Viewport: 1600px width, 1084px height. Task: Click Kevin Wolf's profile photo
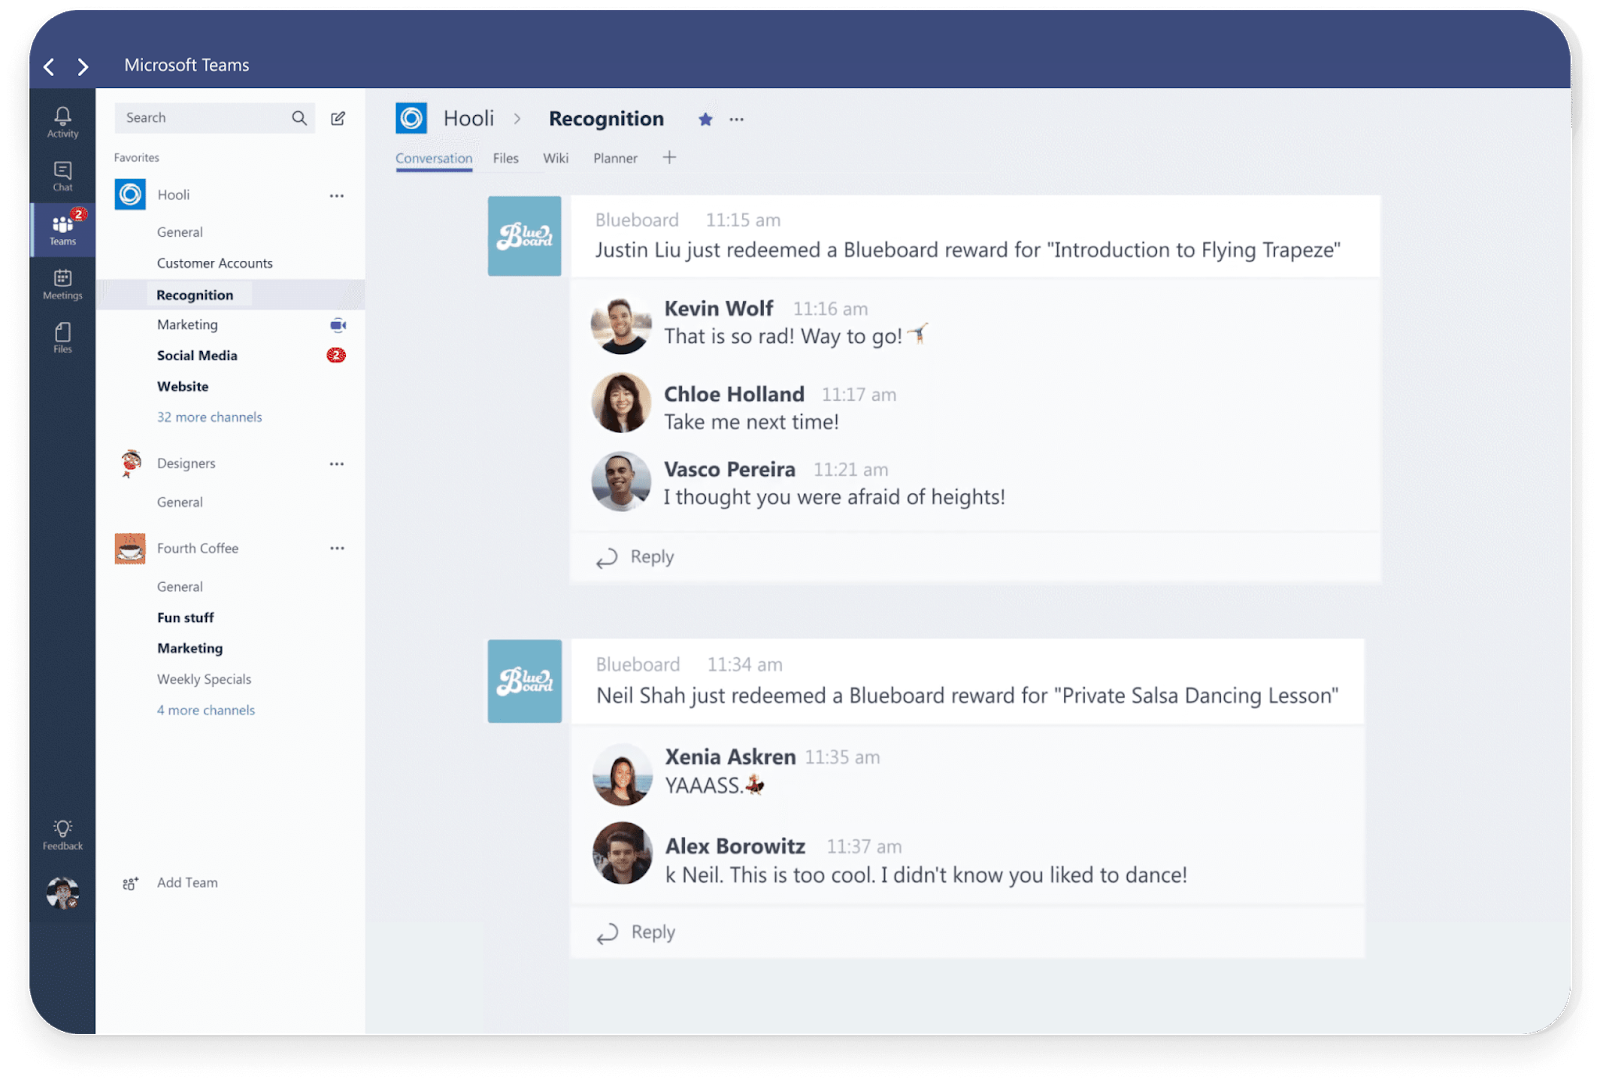pyautogui.click(x=621, y=325)
